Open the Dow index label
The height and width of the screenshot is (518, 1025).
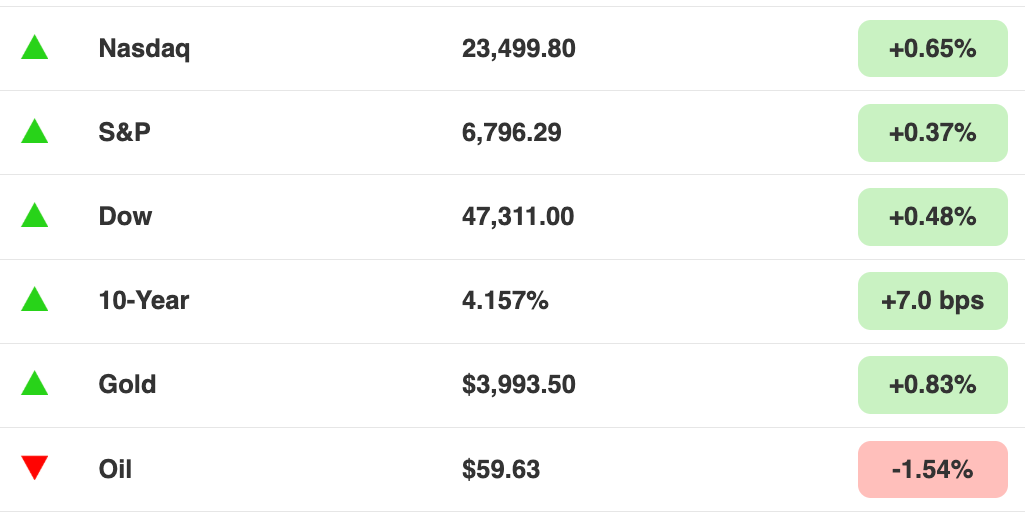pyautogui.click(x=125, y=216)
